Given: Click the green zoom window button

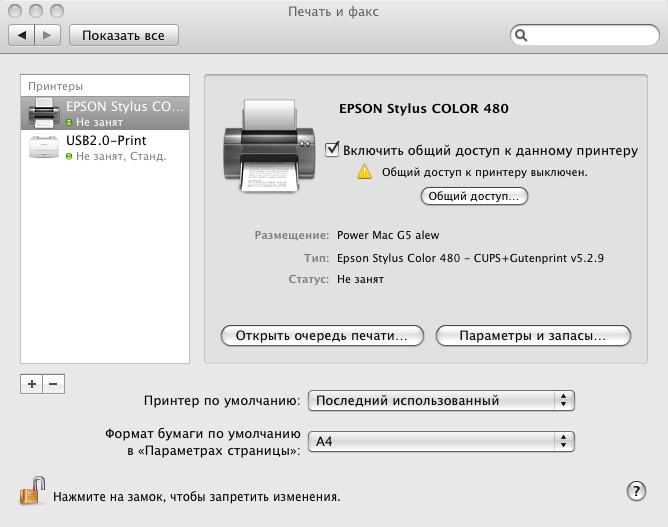Looking at the screenshot, I should (57, 11).
